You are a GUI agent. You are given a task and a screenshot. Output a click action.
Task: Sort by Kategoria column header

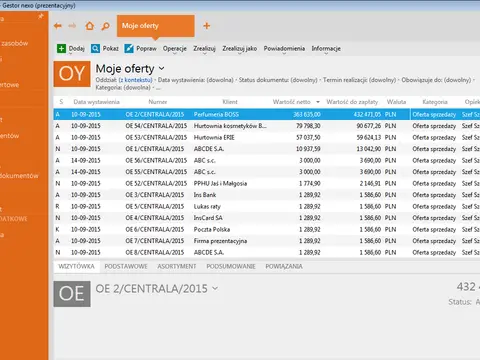[435, 102]
